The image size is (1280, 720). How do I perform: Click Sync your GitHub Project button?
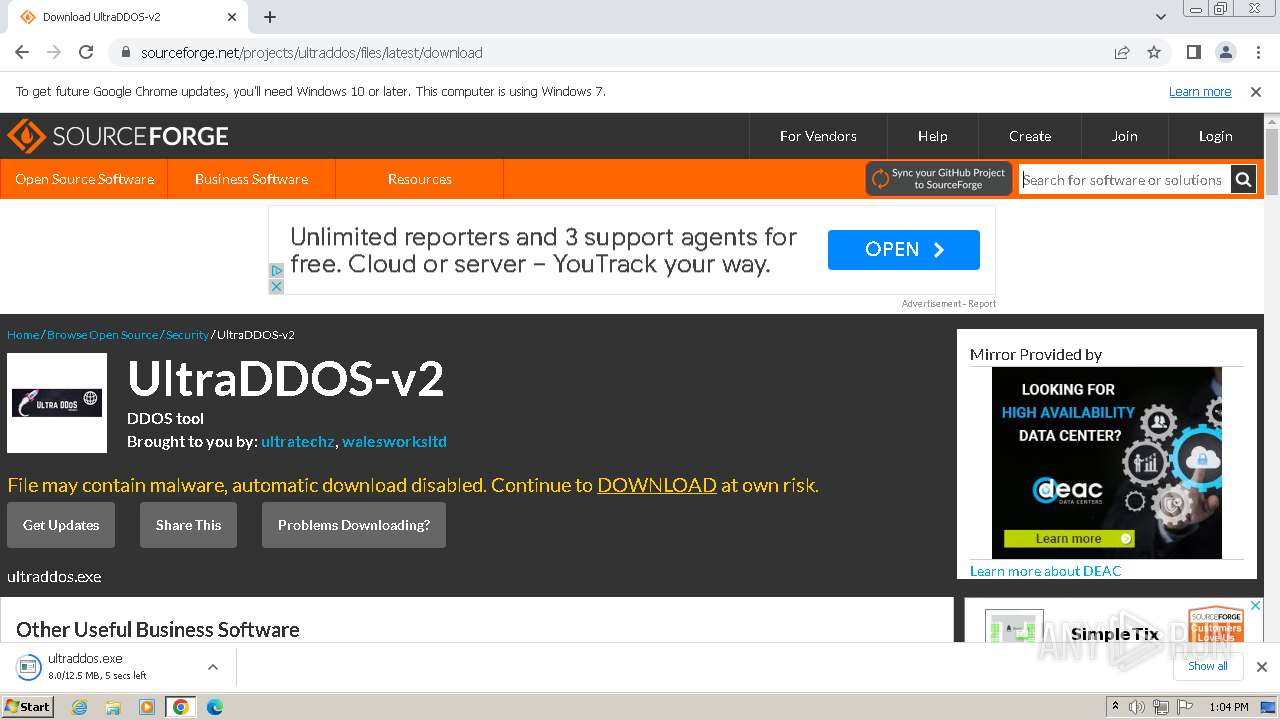939,179
